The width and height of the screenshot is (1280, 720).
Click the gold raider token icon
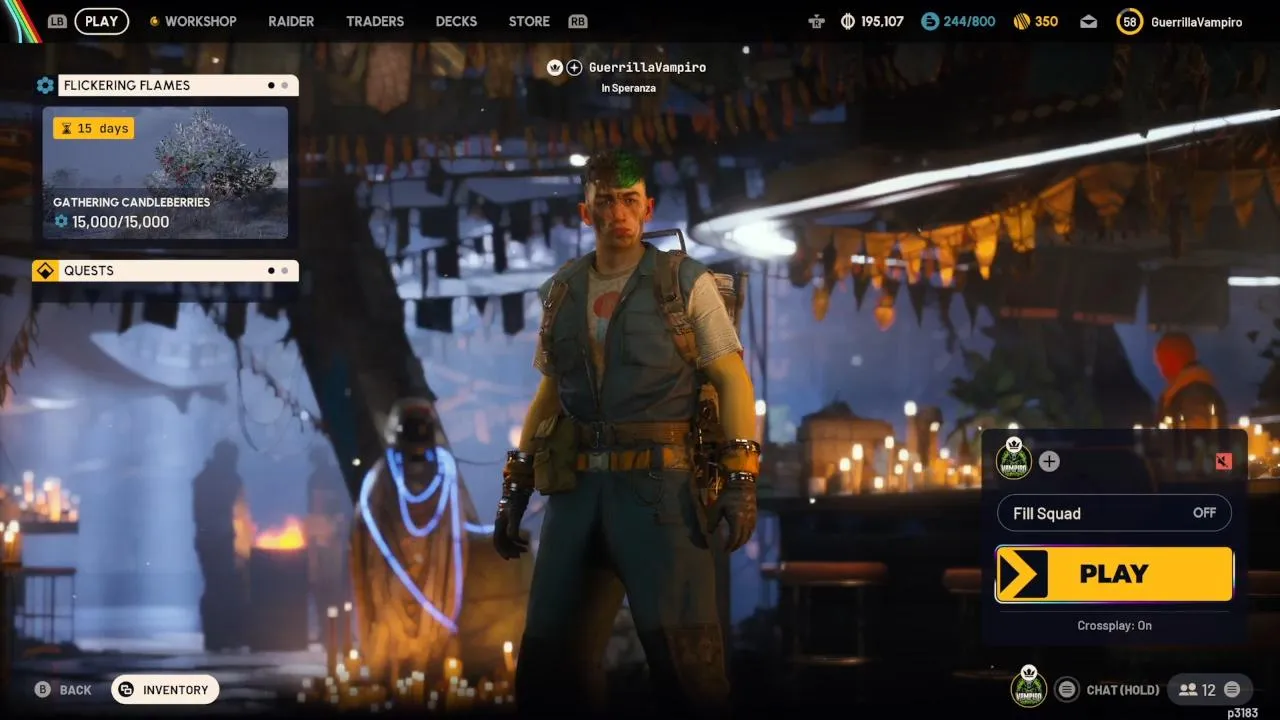(1022, 21)
